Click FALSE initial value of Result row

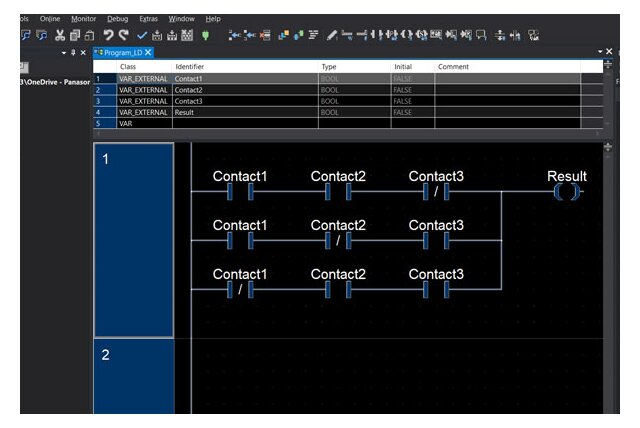click(413, 112)
